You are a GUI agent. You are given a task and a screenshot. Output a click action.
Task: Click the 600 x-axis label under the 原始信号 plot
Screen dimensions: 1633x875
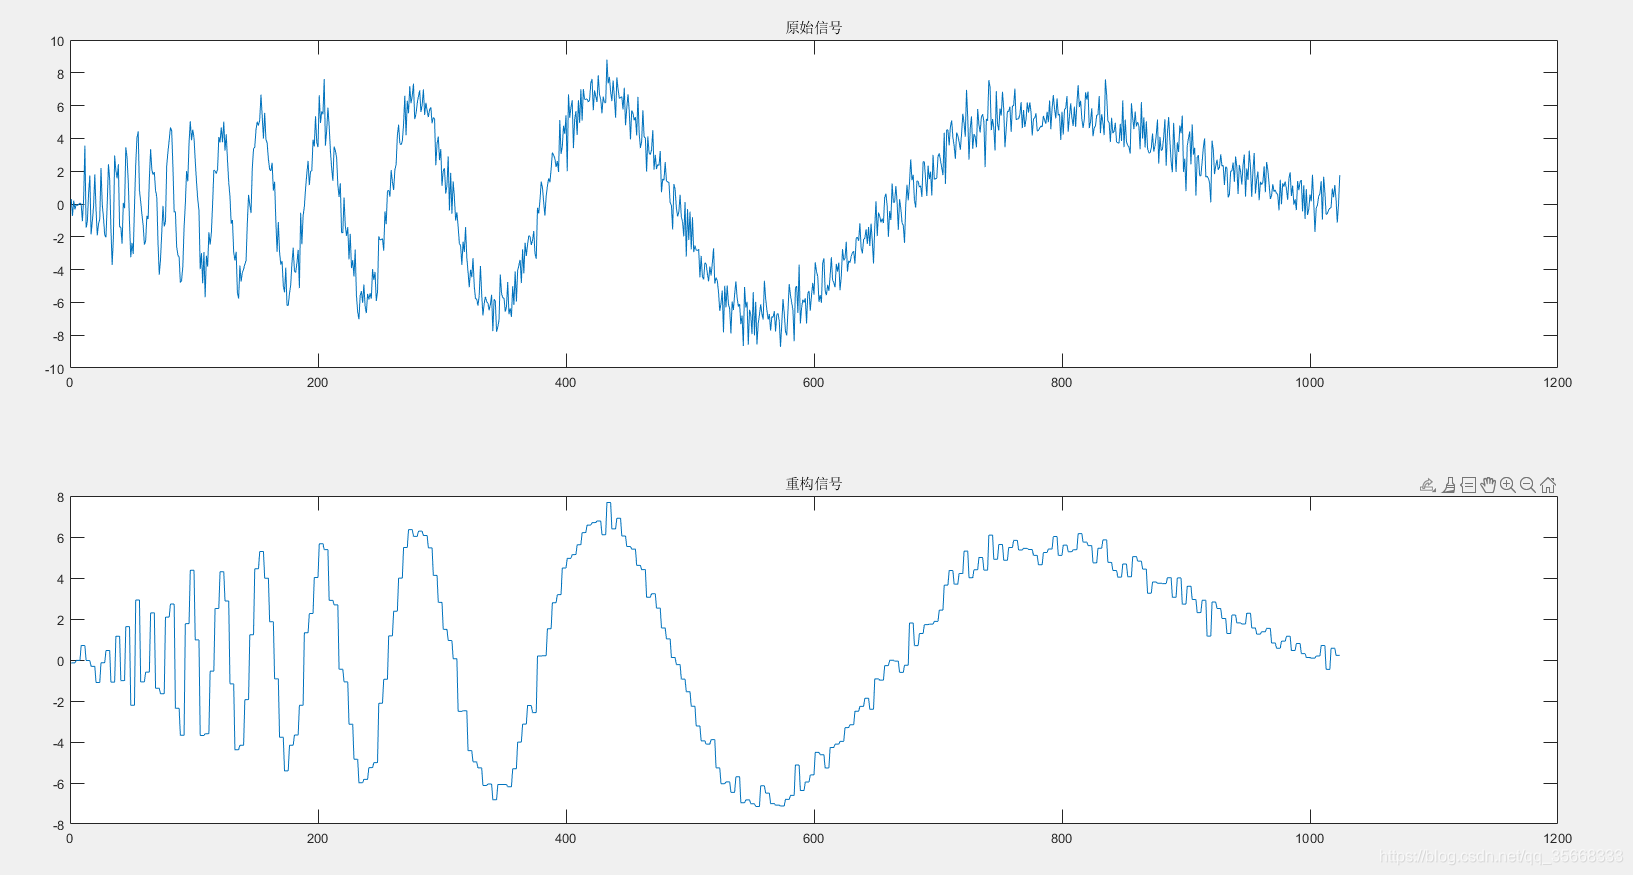click(x=814, y=382)
